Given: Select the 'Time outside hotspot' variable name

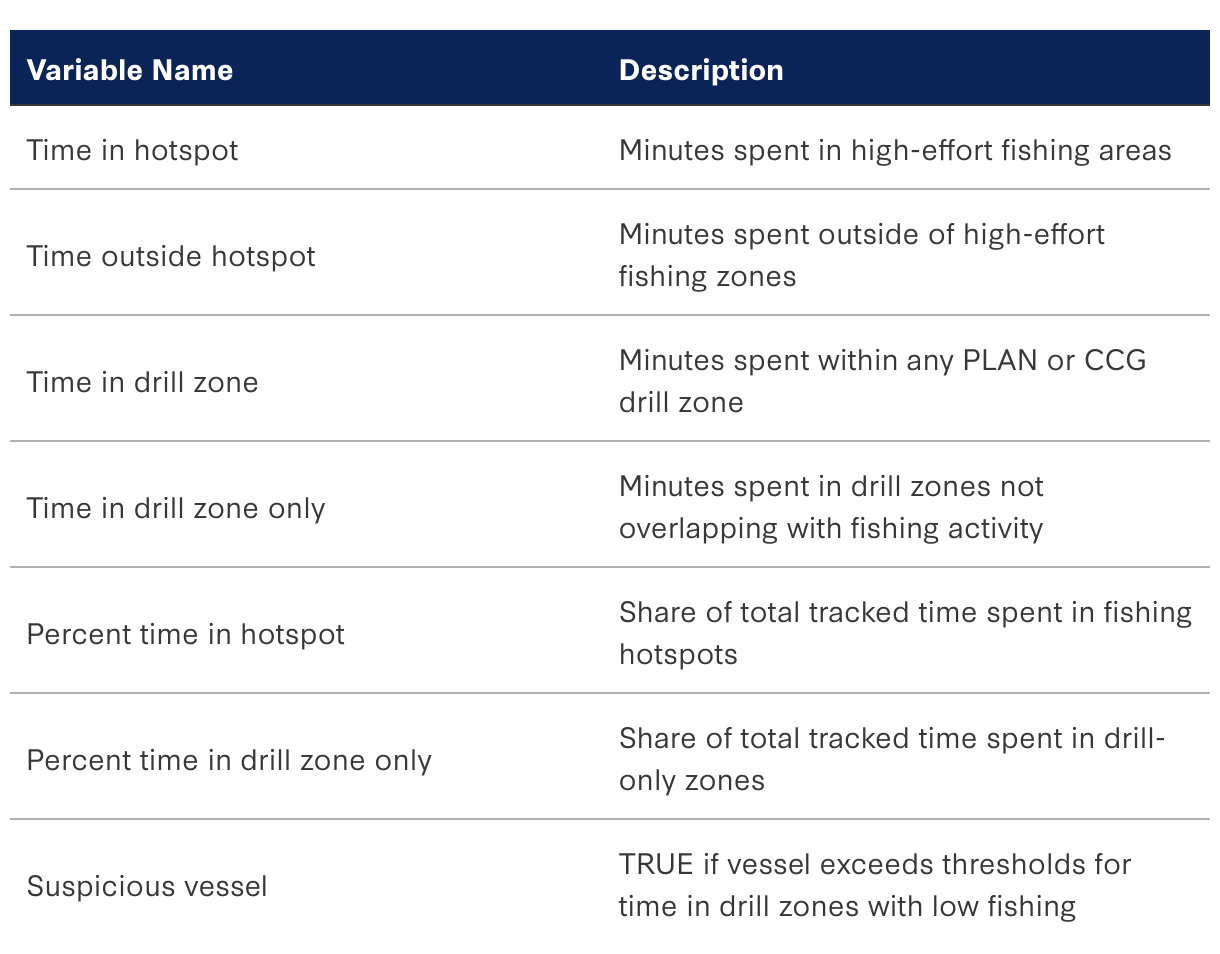Looking at the screenshot, I should coord(171,256).
